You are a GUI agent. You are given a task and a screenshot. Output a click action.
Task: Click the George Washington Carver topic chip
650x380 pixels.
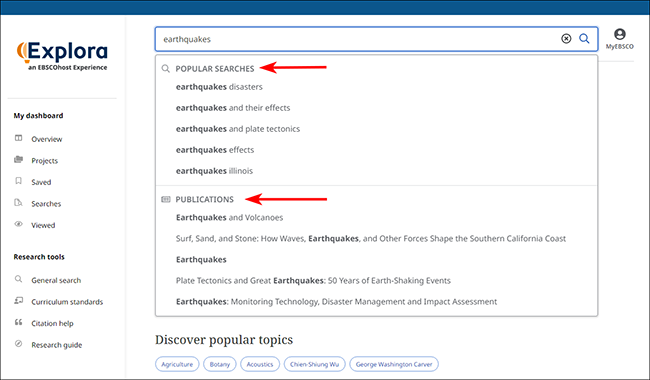click(x=394, y=364)
